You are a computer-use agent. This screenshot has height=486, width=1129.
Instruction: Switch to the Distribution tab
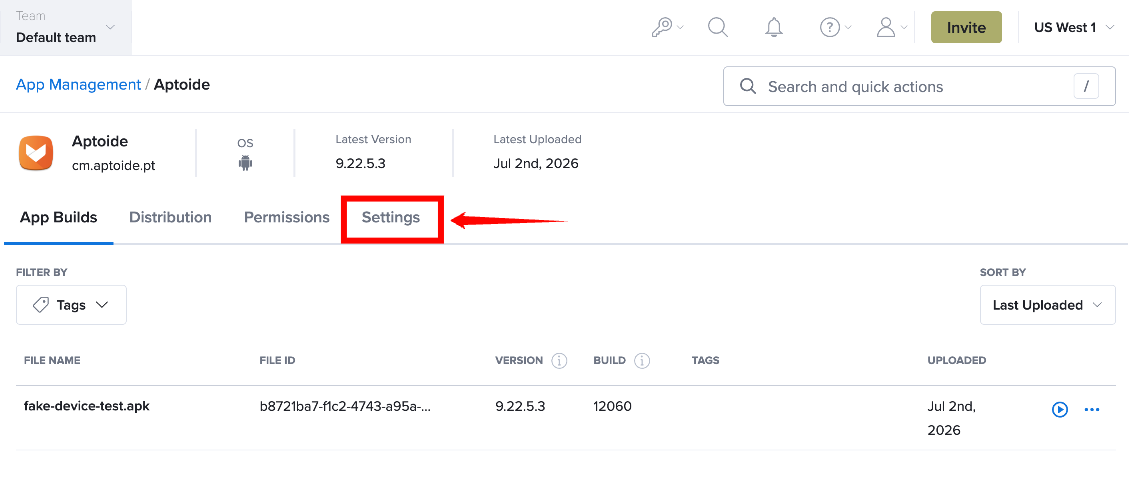(170, 217)
